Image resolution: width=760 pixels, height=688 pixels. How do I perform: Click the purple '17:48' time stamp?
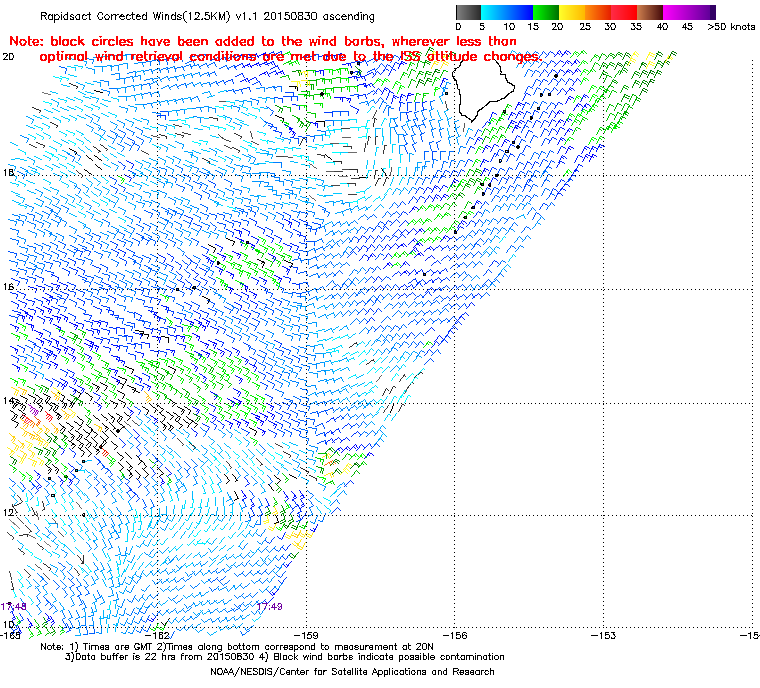[x=14, y=607]
